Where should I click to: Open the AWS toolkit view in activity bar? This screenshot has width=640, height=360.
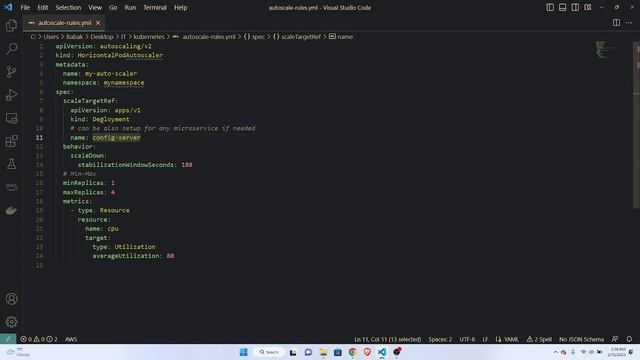pos(11,187)
